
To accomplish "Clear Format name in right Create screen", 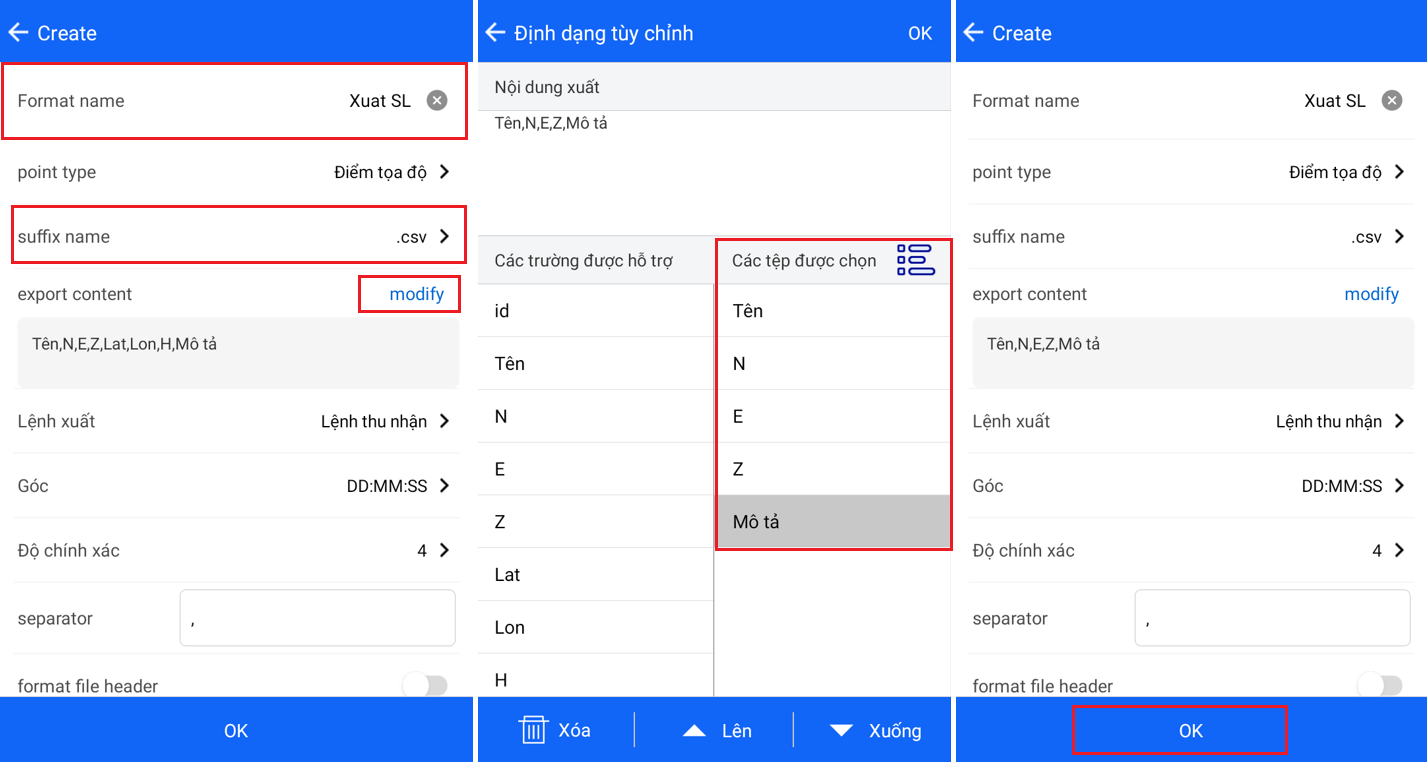I will click(1392, 100).
